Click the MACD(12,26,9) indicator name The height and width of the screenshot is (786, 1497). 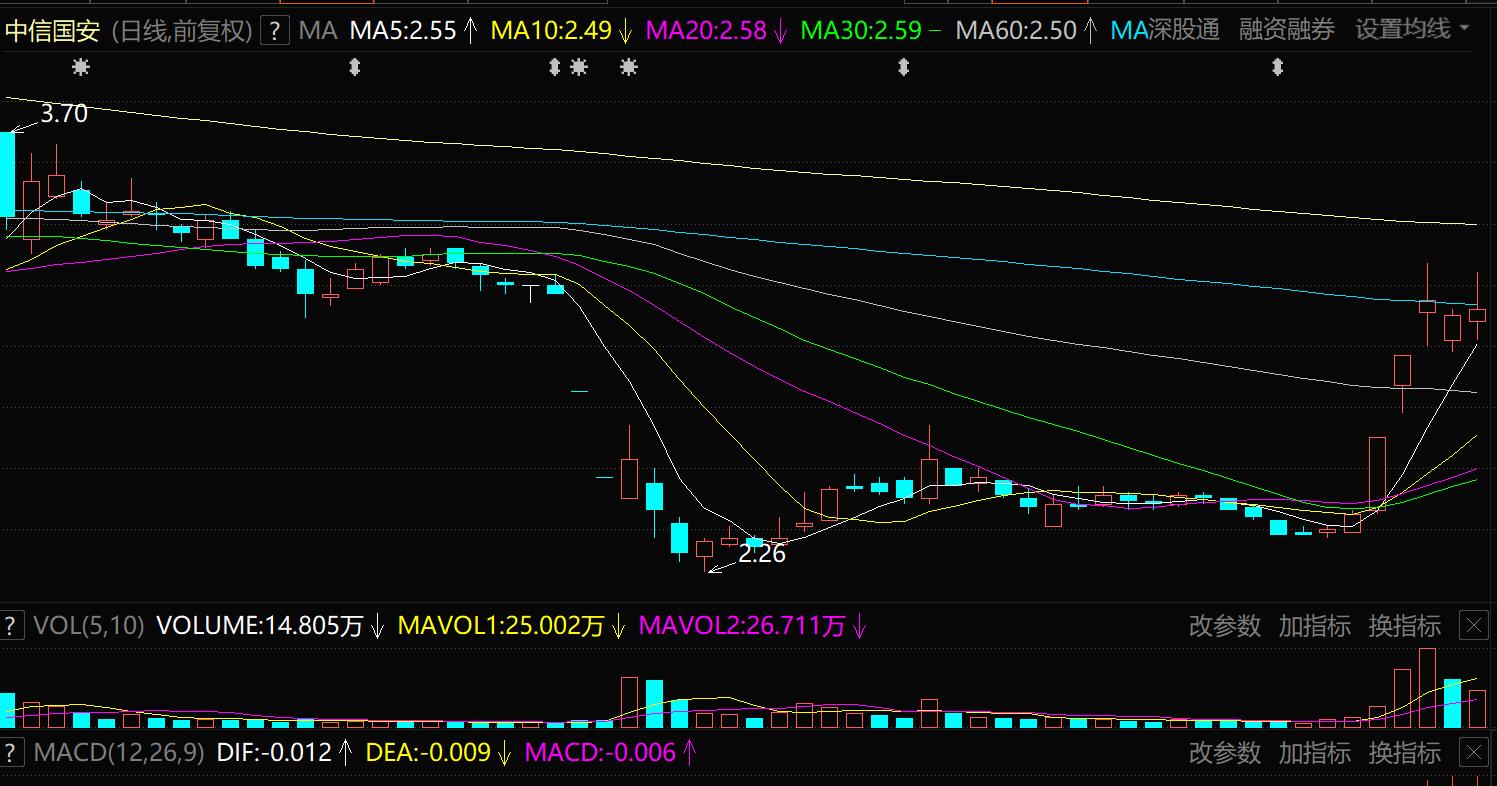(x=120, y=752)
